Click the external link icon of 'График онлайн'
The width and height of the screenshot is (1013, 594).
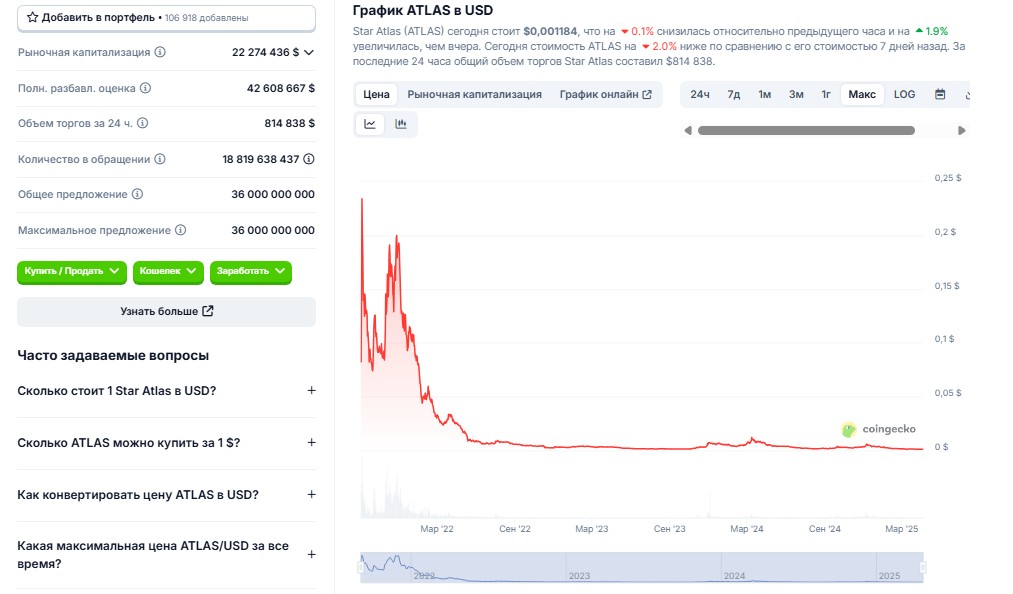point(647,94)
